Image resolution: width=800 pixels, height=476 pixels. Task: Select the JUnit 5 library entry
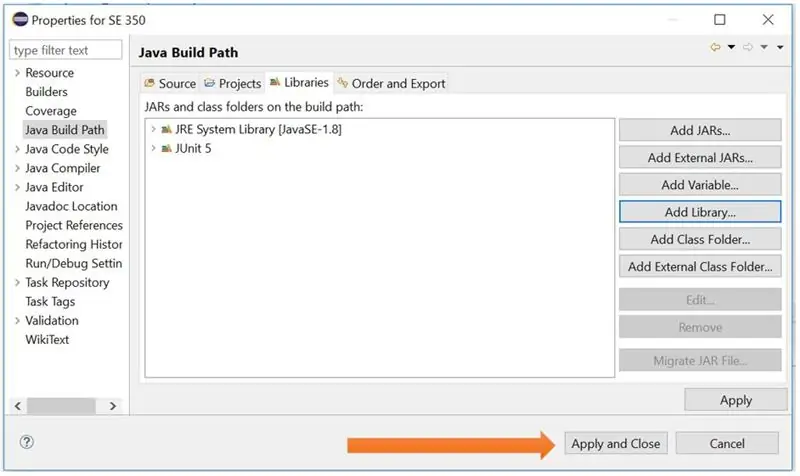[x=193, y=148]
